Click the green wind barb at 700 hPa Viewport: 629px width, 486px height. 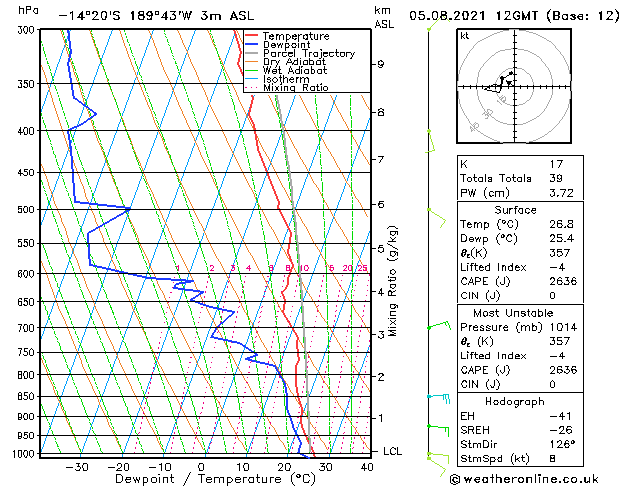point(439,325)
